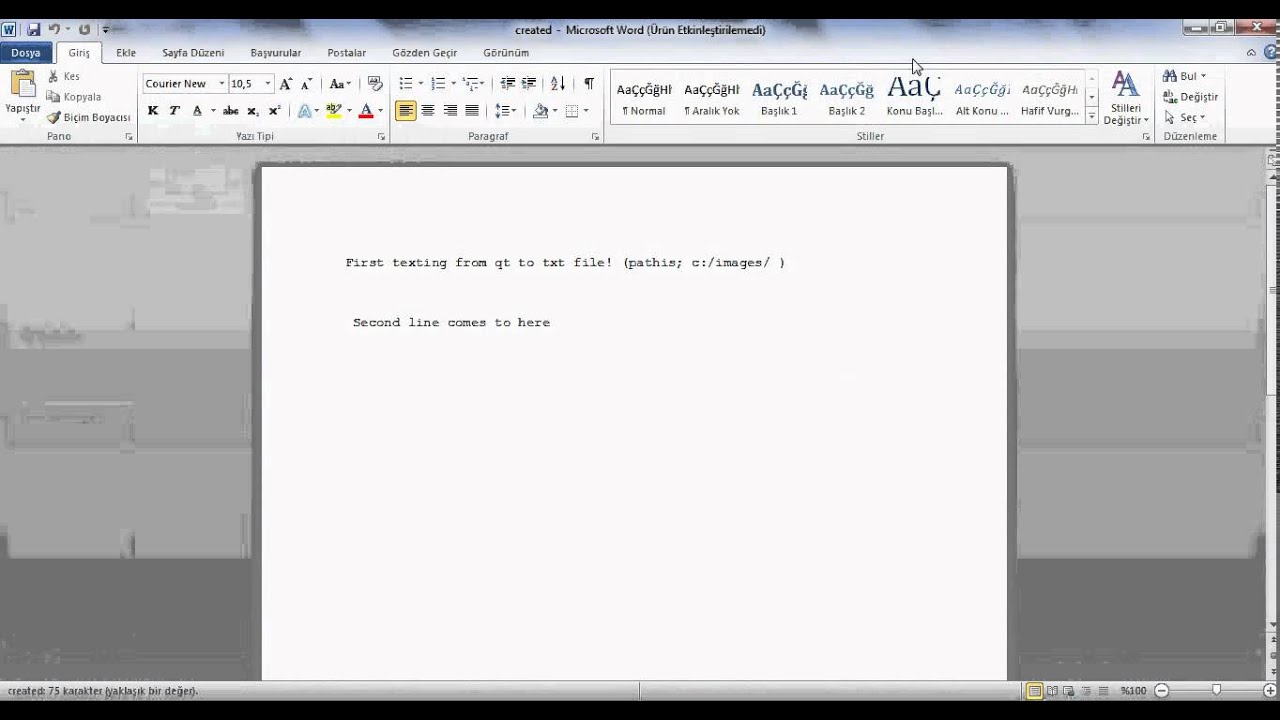Switch to the Sayfa Düzeni tab
This screenshot has height=720, width=1280.
pyautogui.click(x=193, y=53)
